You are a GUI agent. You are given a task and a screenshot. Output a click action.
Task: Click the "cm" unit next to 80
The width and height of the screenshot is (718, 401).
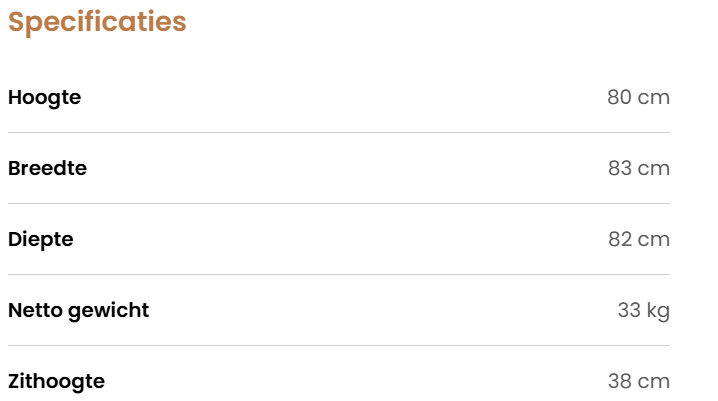click(x=654, y=98)
